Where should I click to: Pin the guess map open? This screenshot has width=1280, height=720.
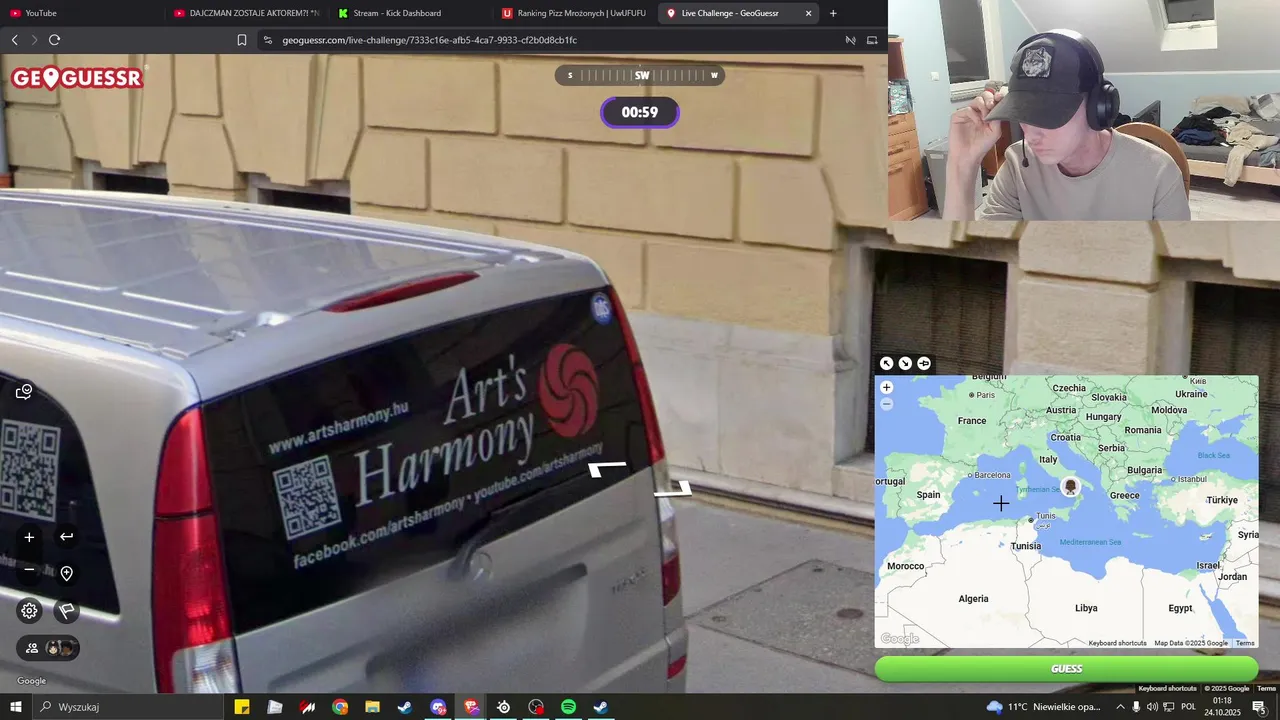pos(924,363)
